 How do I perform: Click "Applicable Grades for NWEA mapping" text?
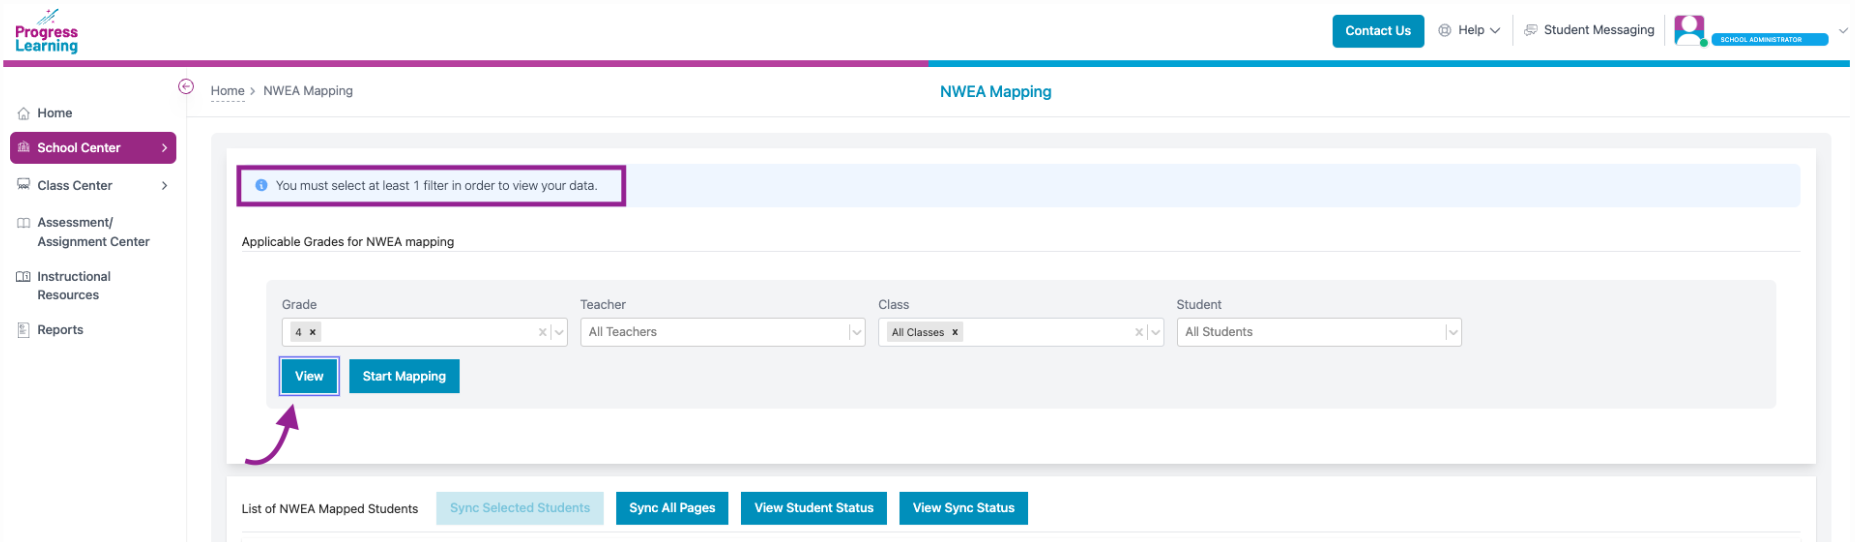(x=348, y=242)
